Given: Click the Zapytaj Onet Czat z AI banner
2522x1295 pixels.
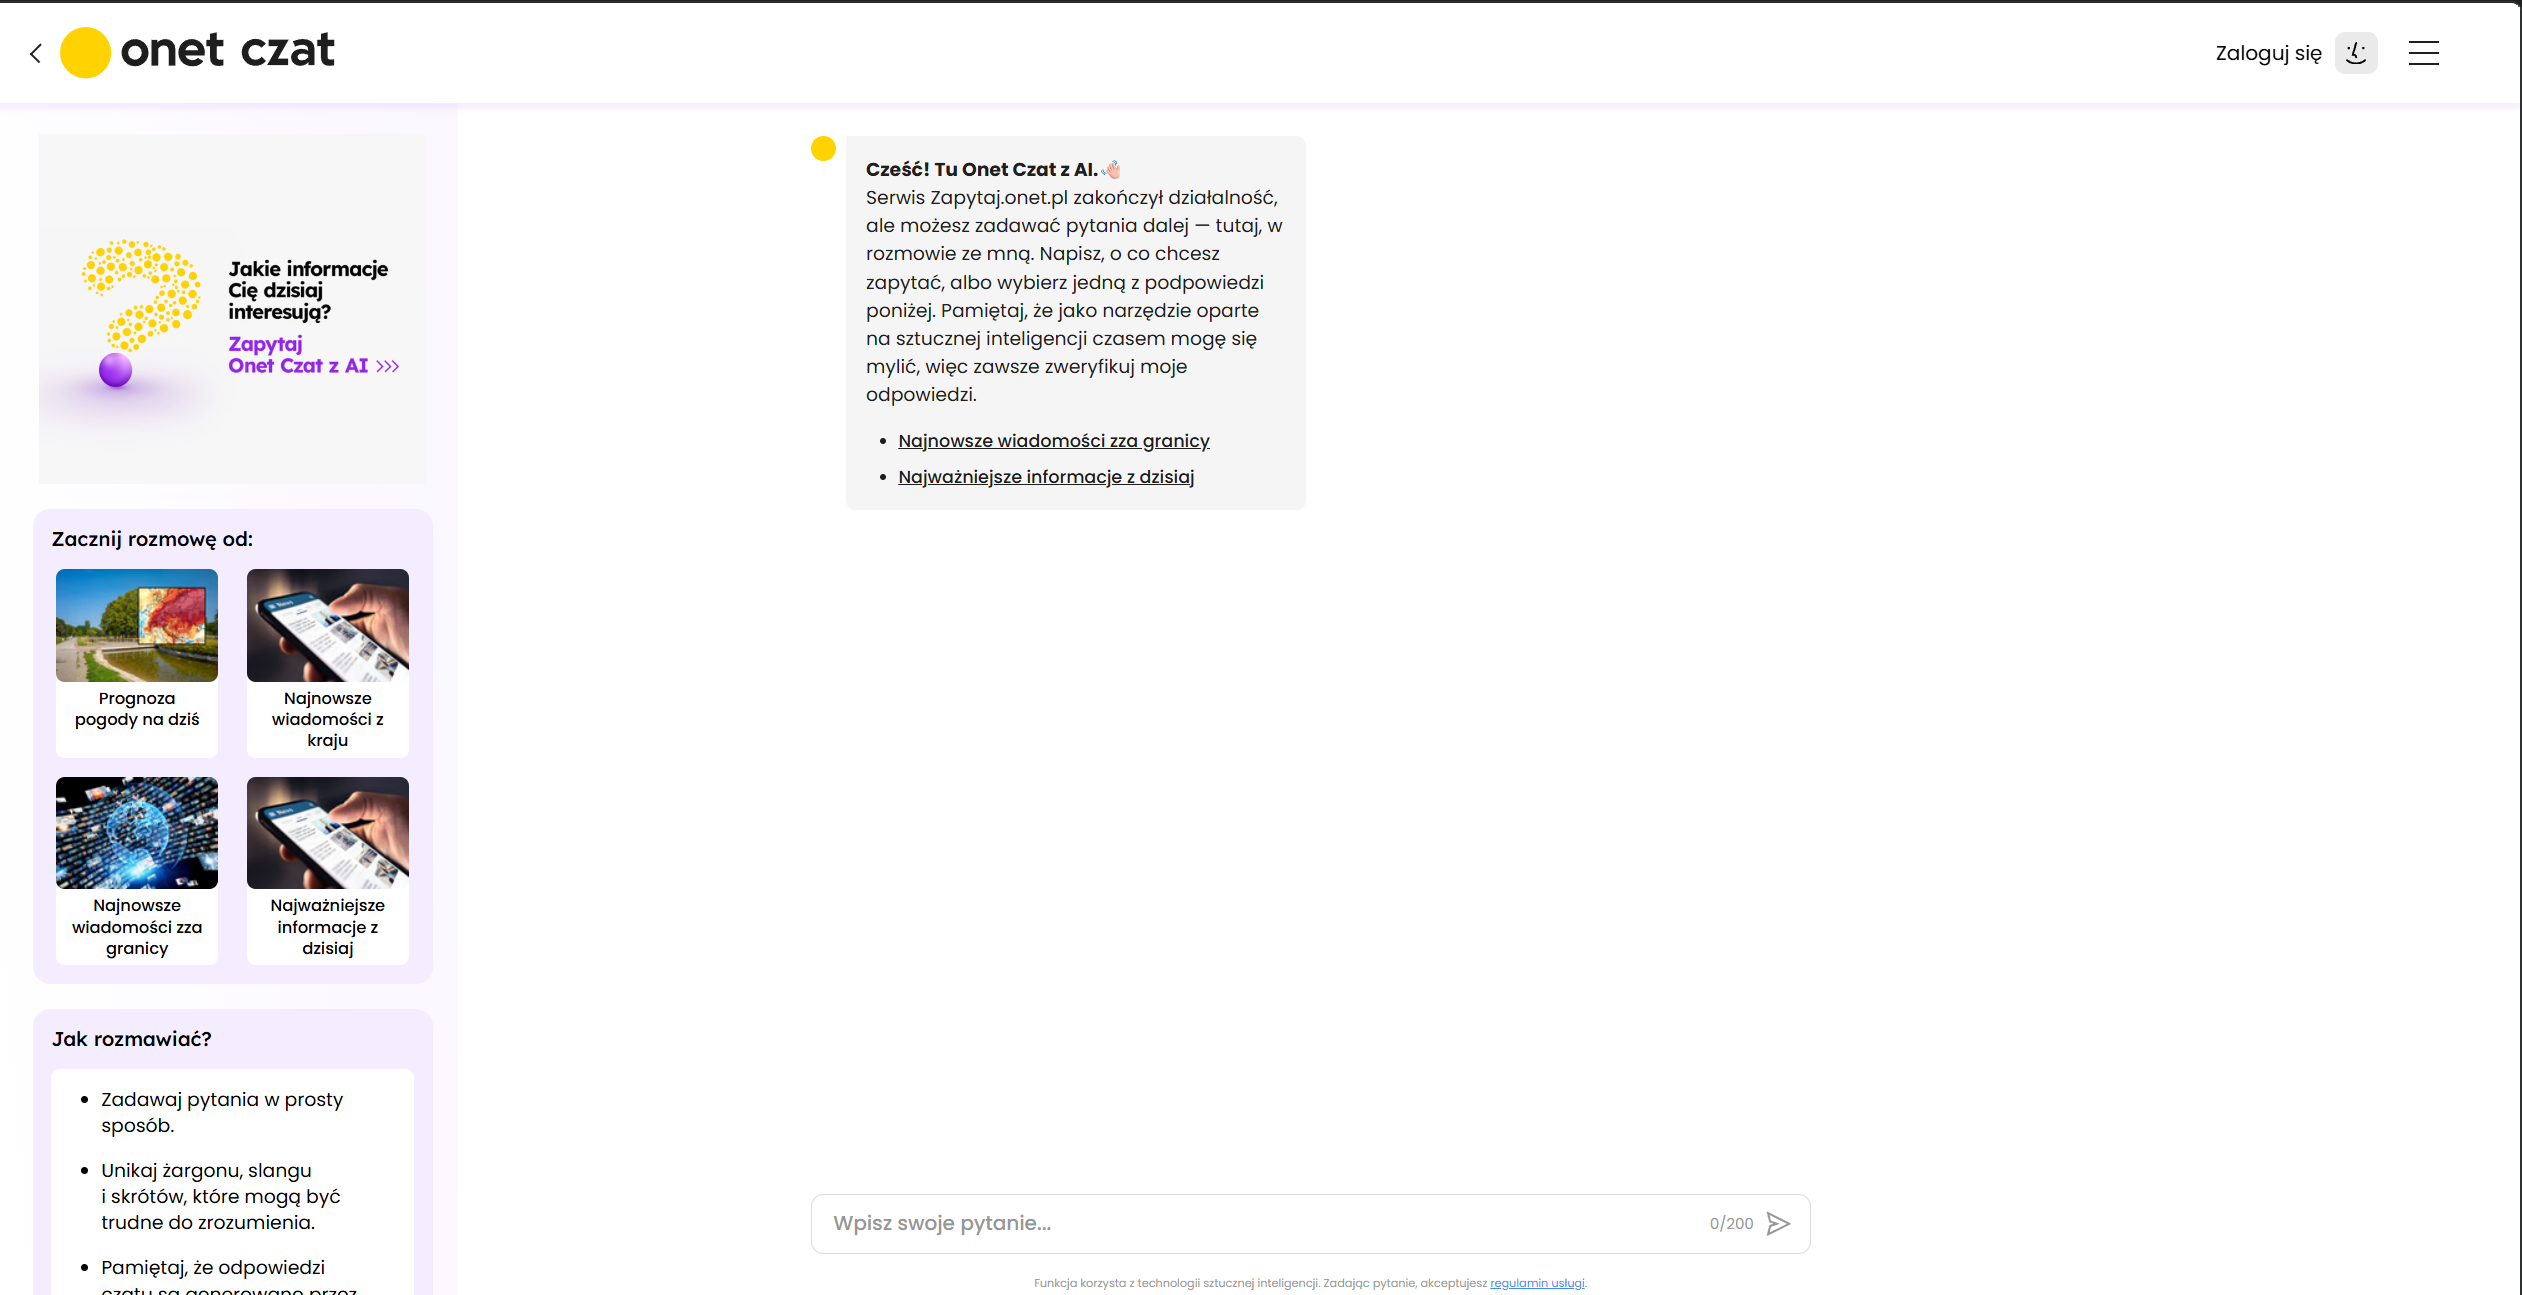Looking at the screenshot, I should tap(232, 309).
